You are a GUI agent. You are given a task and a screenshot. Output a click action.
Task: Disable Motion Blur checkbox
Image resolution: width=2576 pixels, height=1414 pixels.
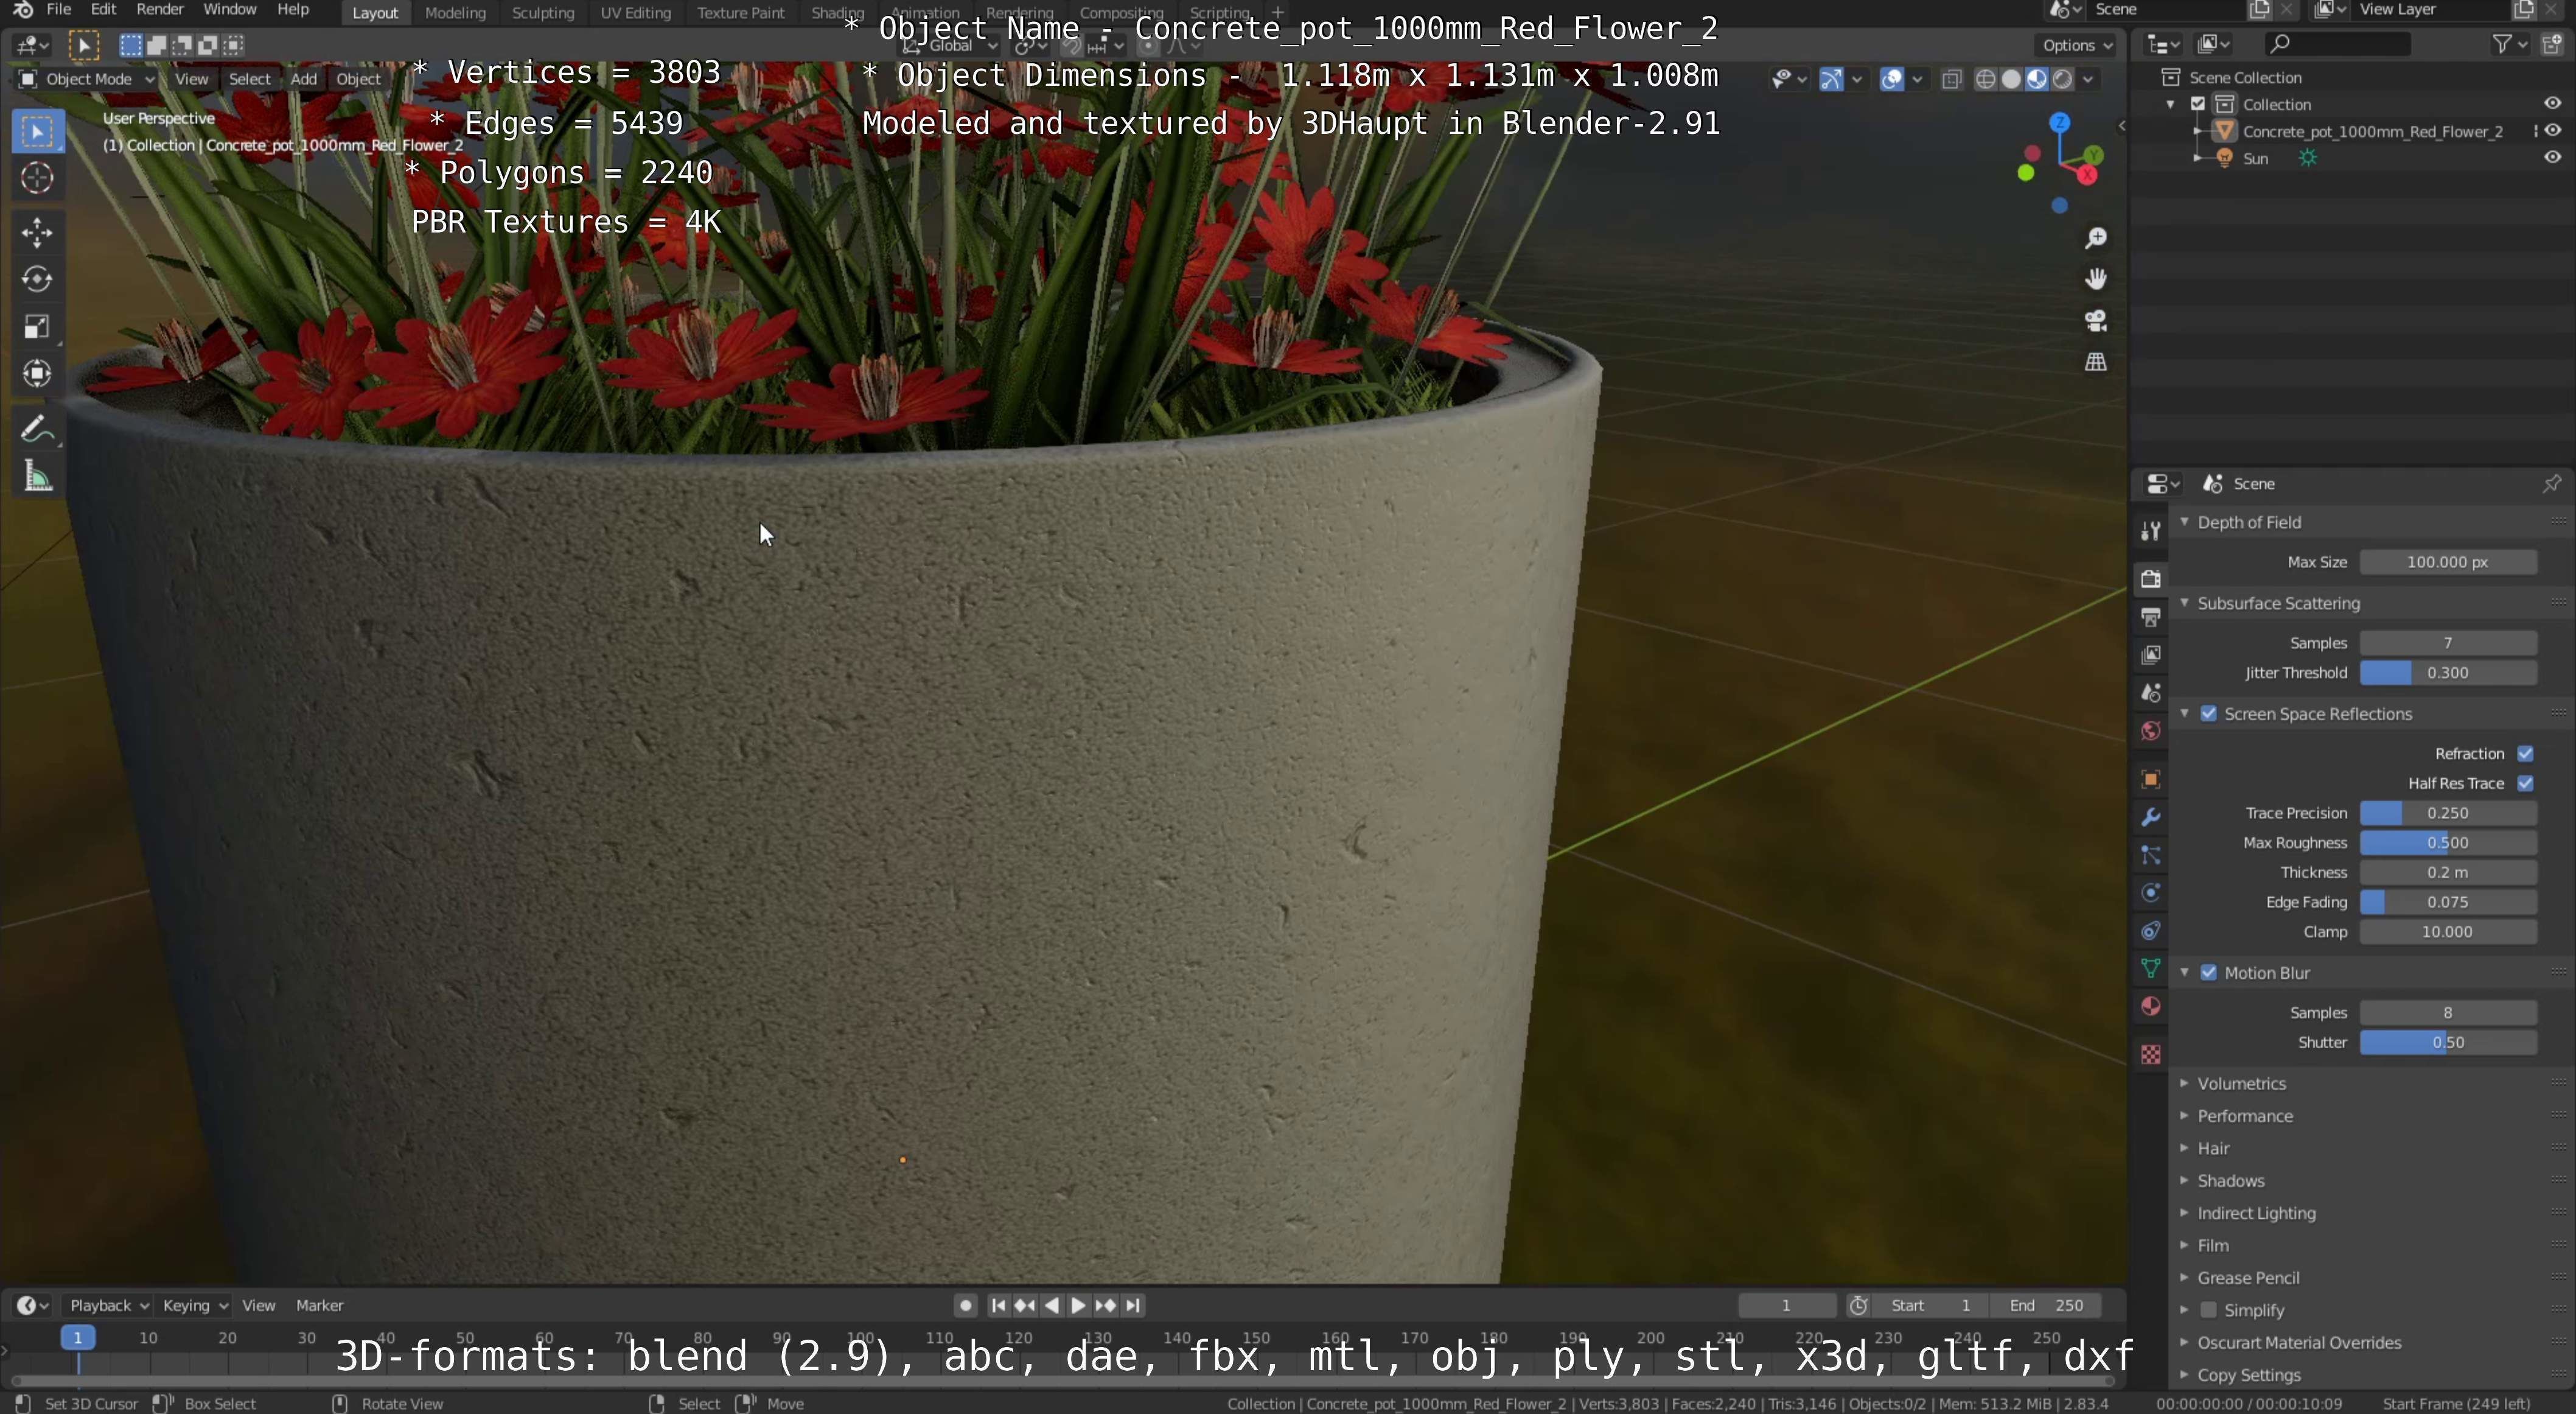point(2209,973)
